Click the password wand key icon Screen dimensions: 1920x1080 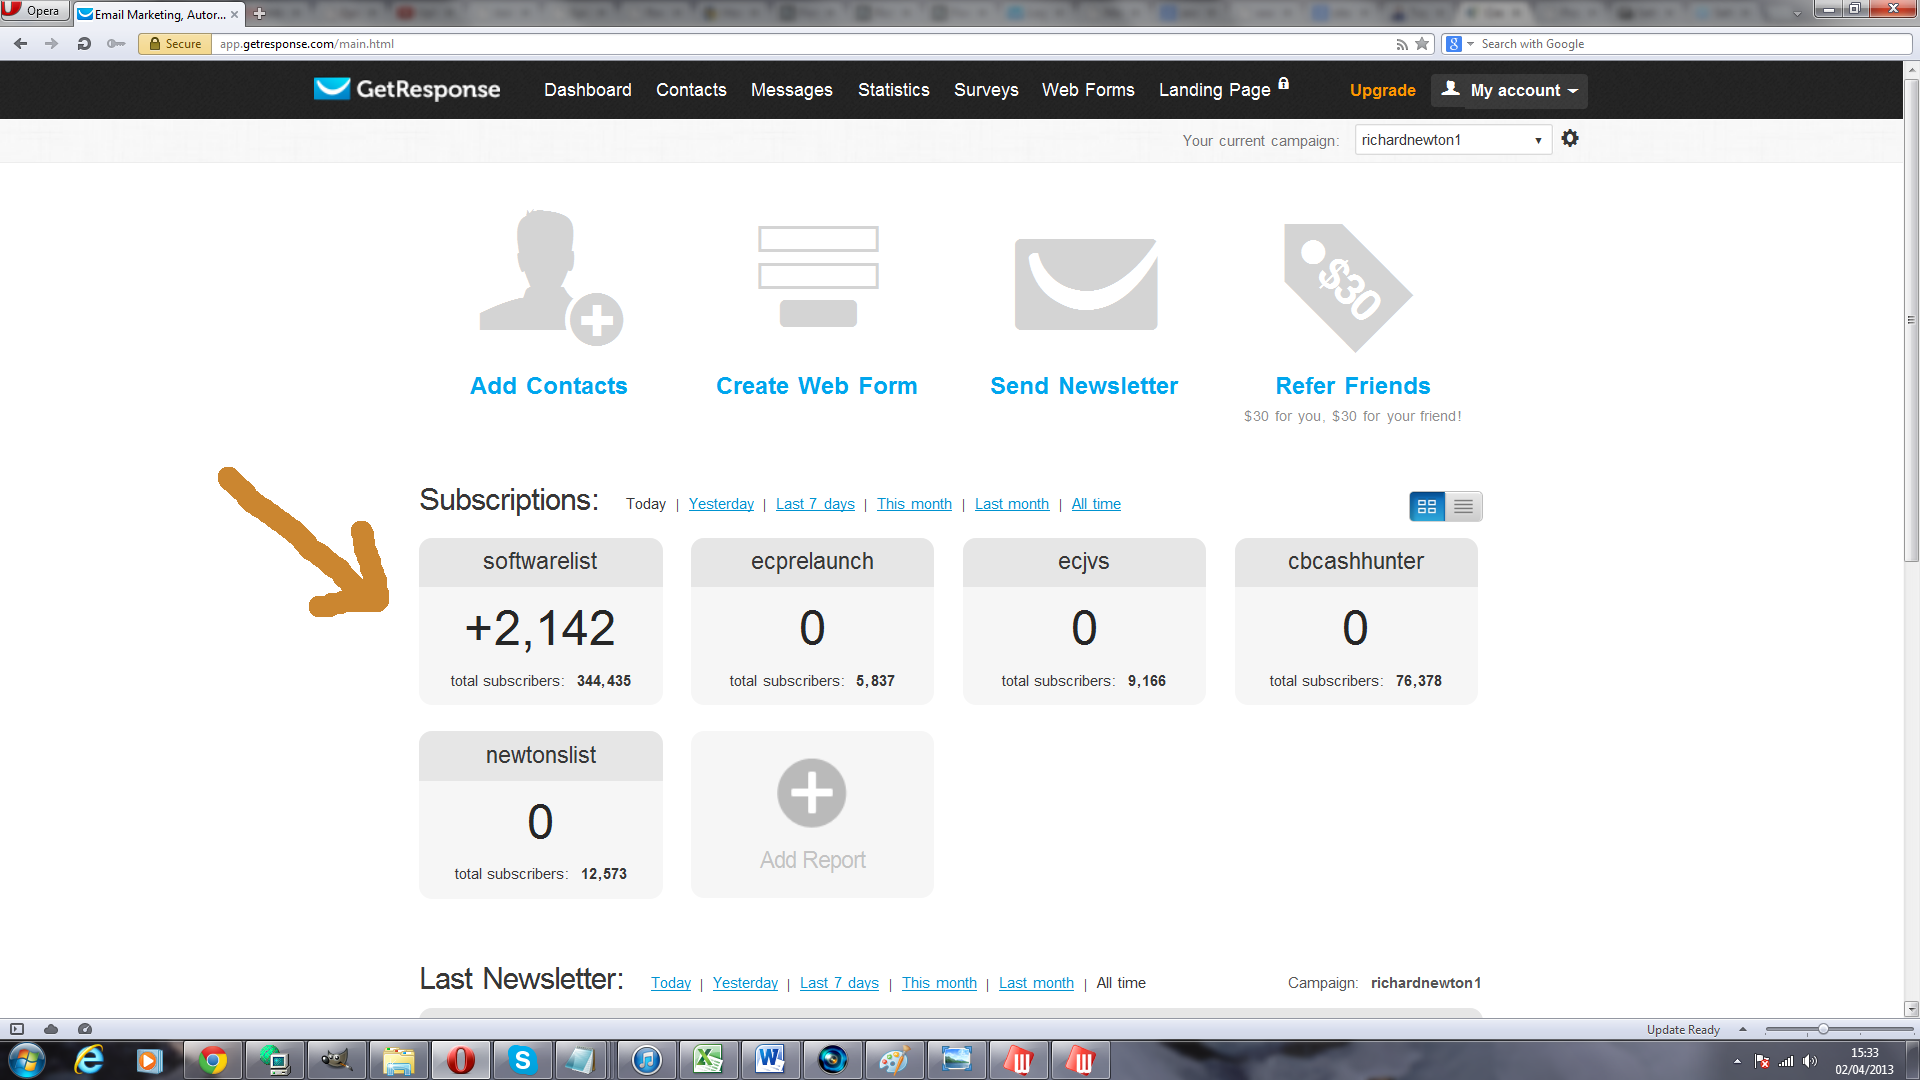(x=116, y=44)
